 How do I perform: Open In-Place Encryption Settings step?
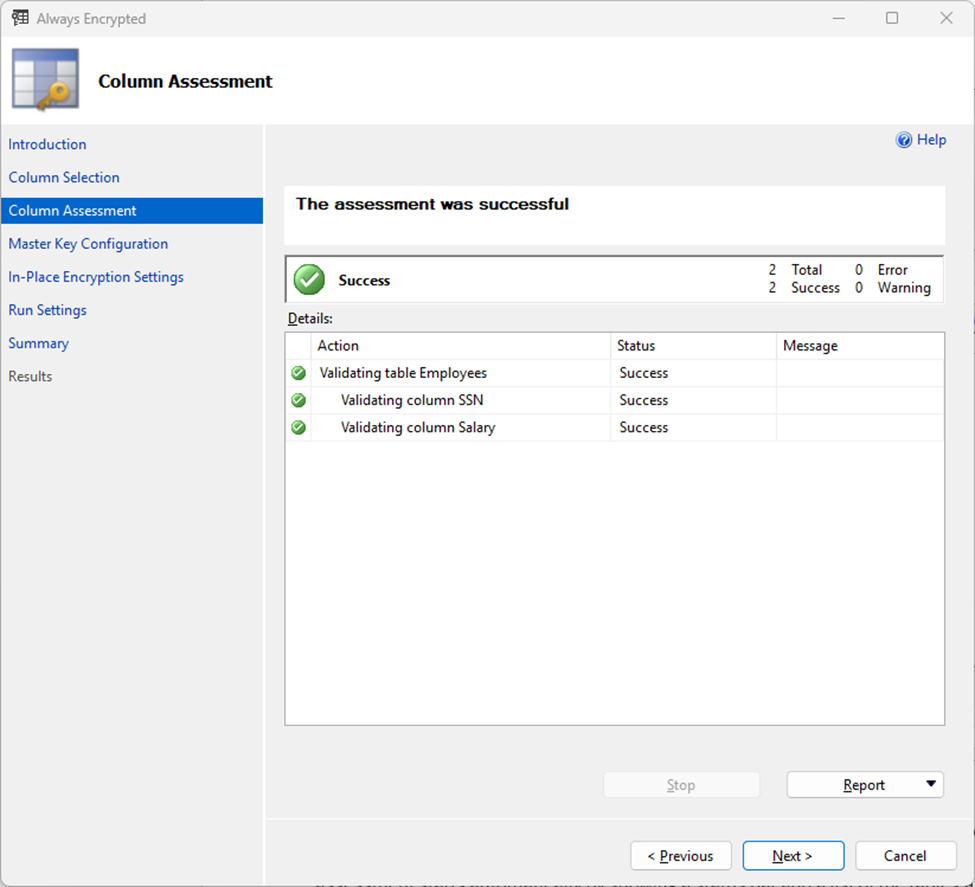(x=96, y=277)
